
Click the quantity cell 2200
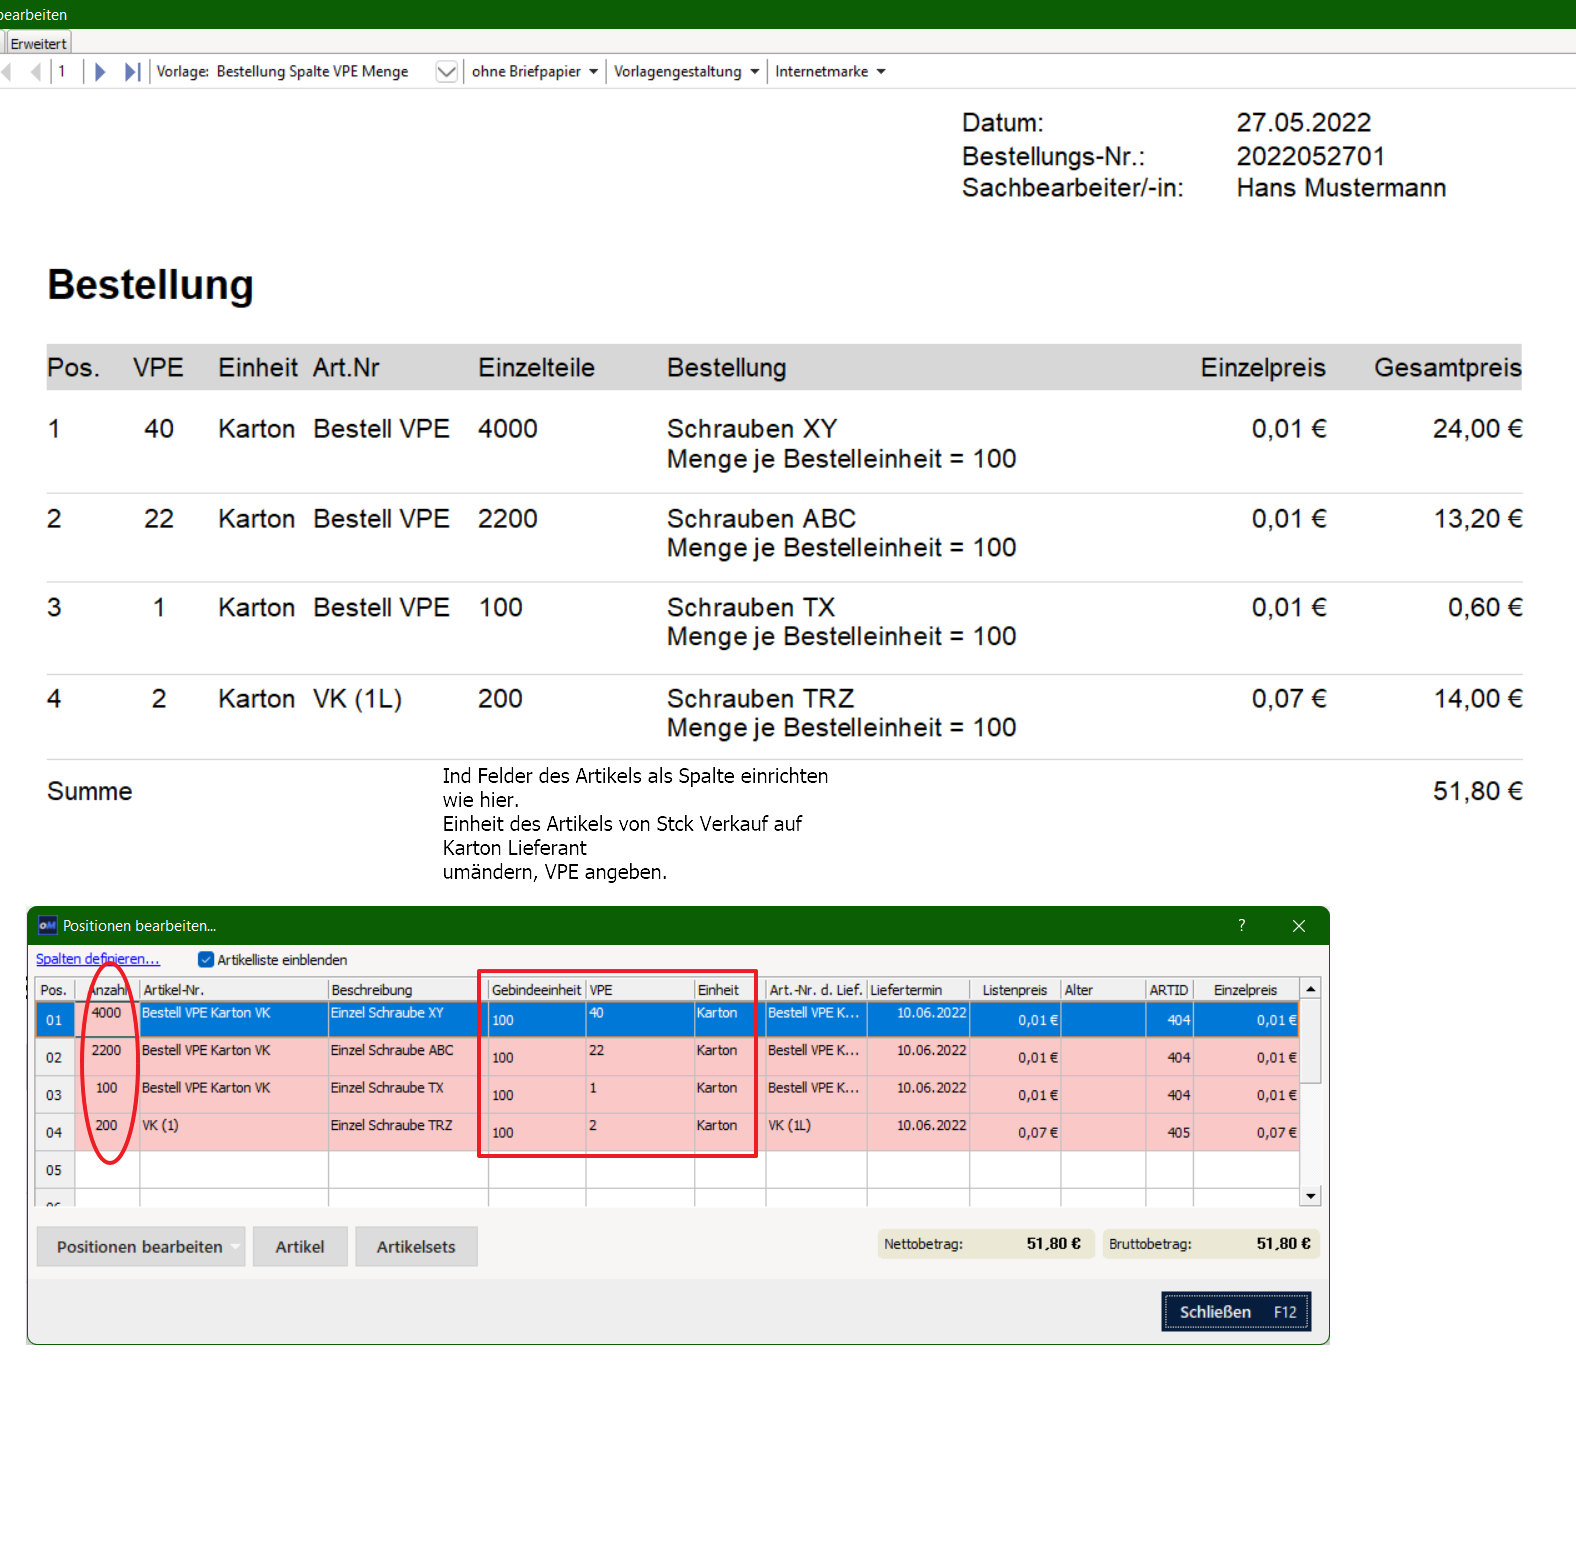(x=107, y=1057)
